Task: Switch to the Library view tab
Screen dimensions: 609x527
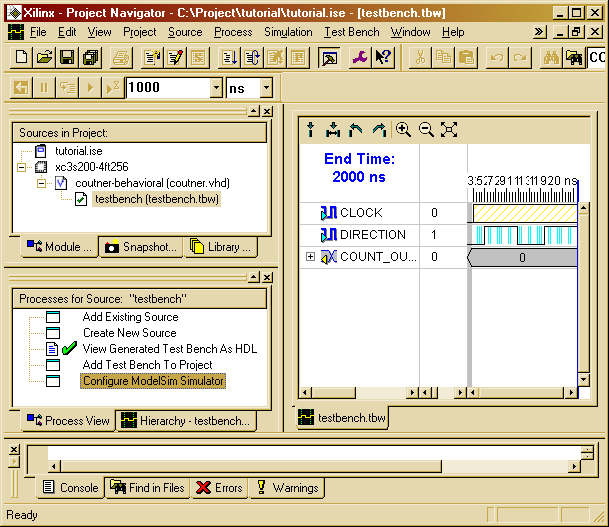Action: [220, 247]
